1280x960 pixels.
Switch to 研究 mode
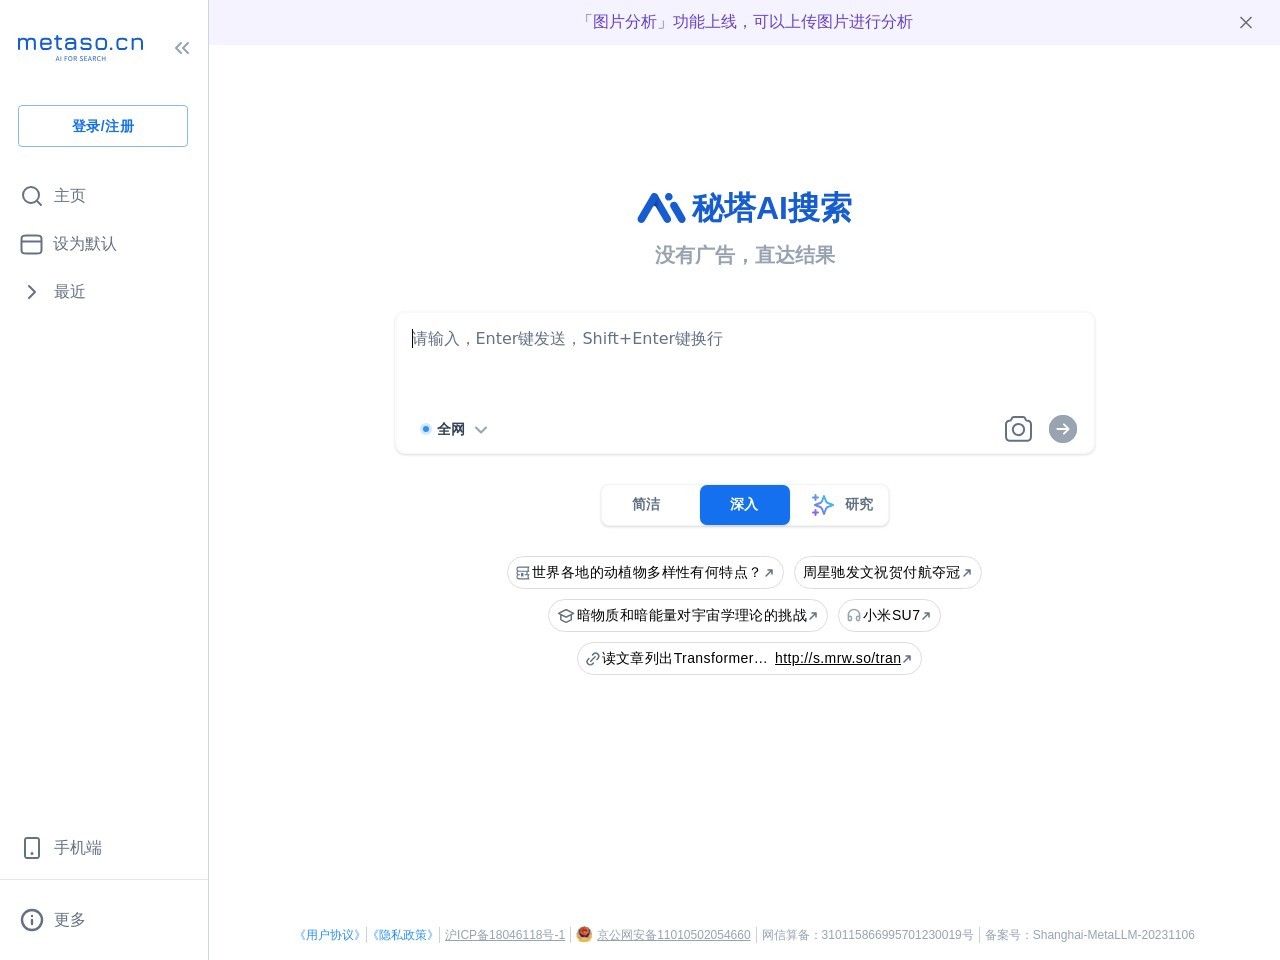coord(842,505)
